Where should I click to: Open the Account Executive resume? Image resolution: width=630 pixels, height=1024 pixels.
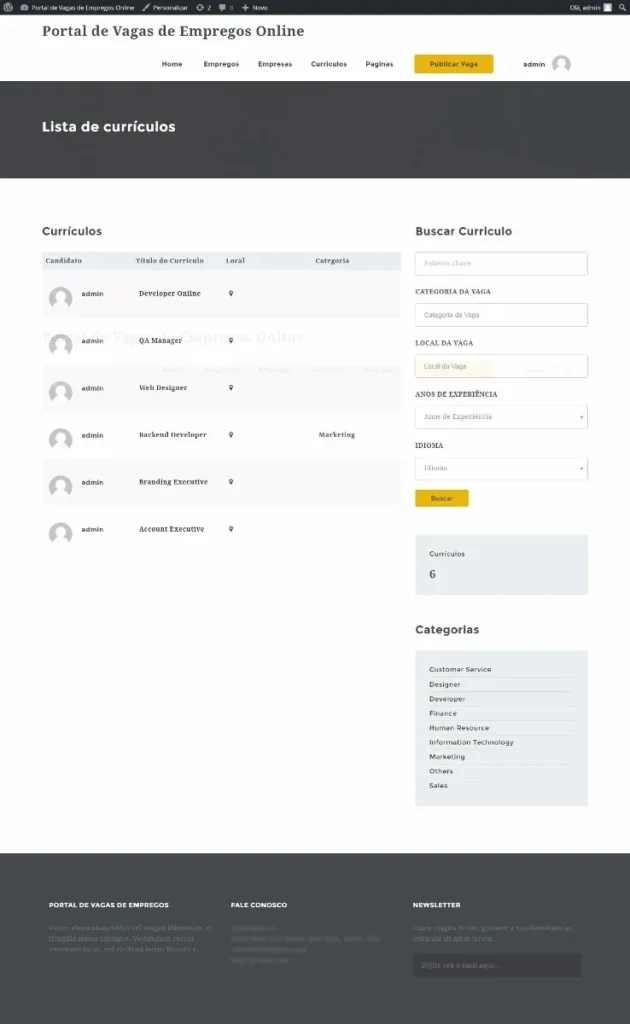point(171,529)
